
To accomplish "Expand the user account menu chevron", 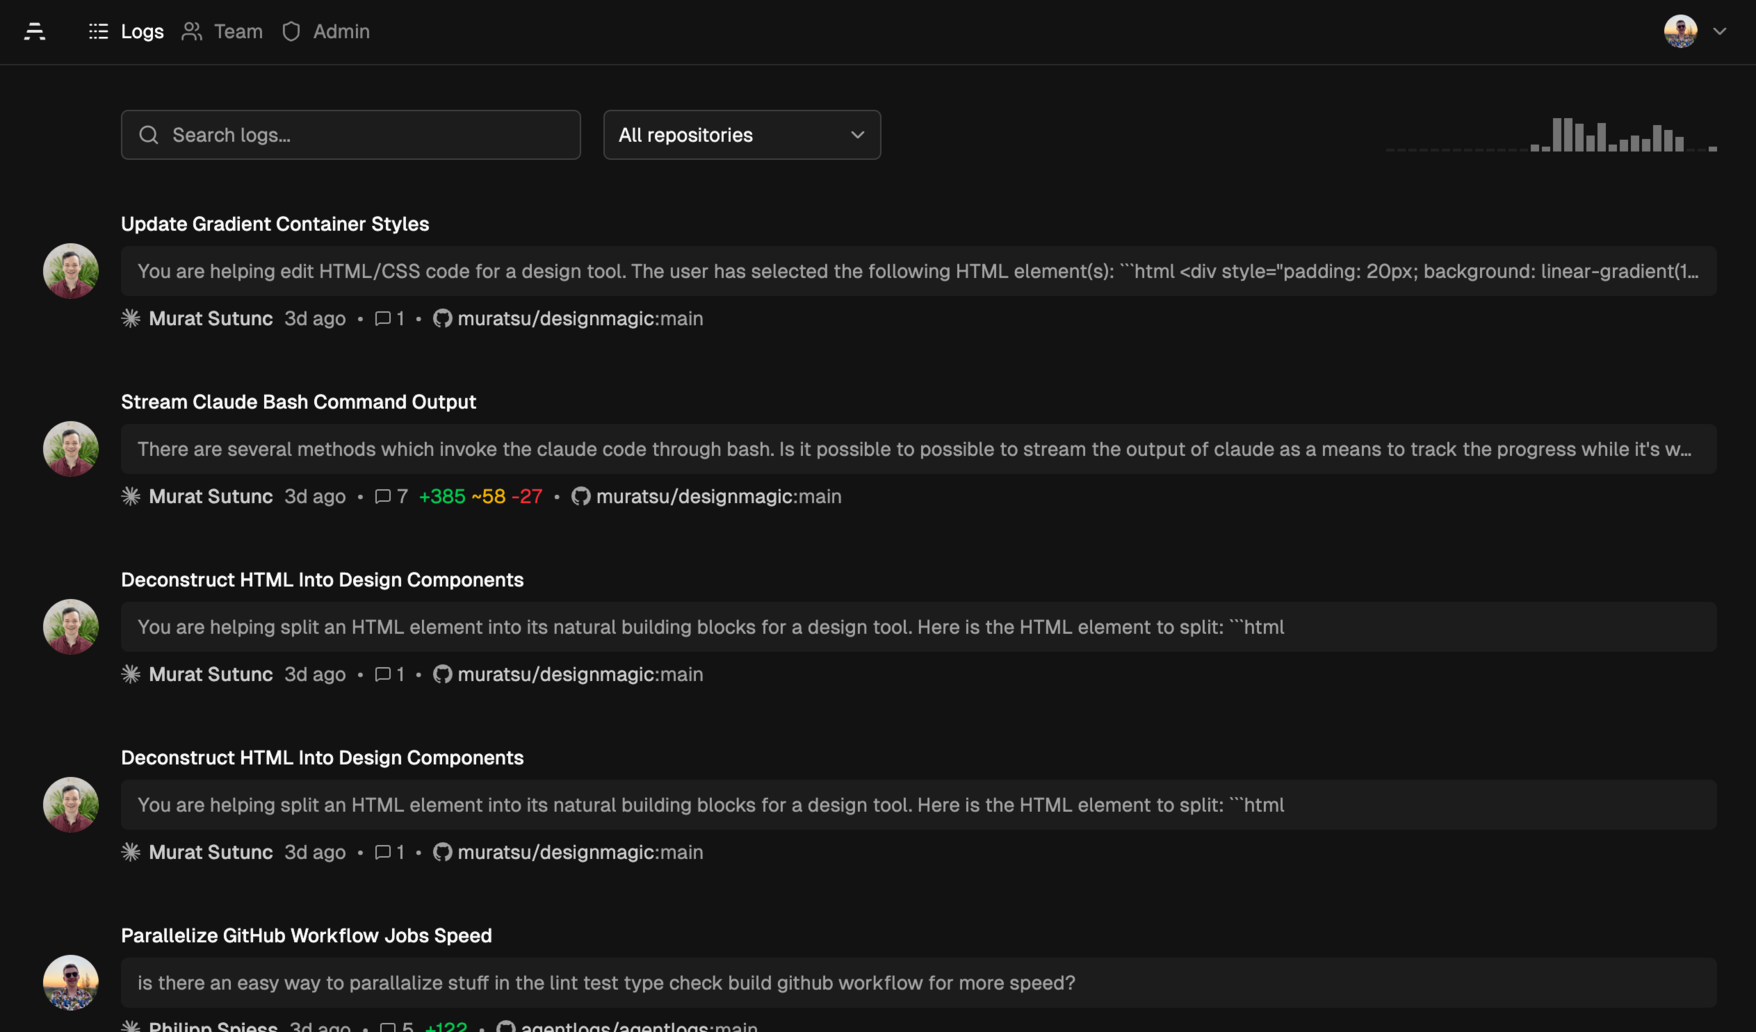I will pyautogui.click(x=1719, y=32).
